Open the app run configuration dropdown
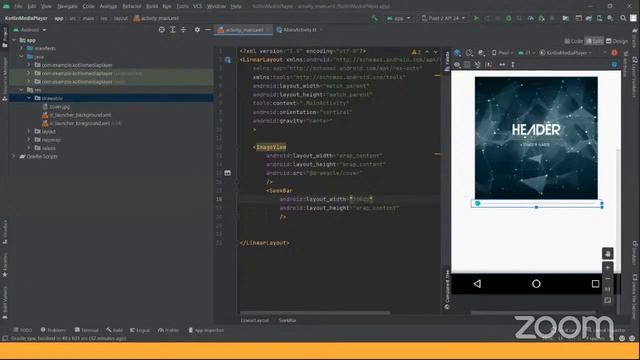 tap(398, 18)
